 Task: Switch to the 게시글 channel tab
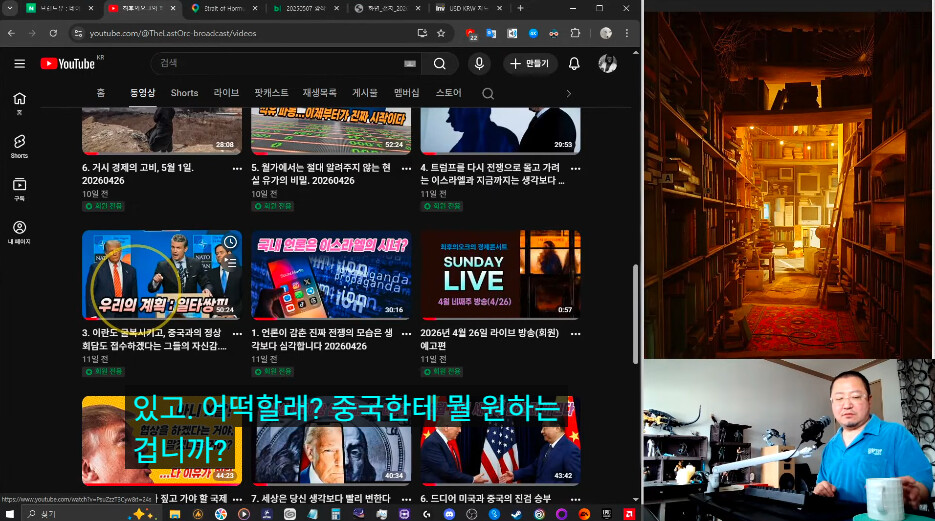(365, 93)
